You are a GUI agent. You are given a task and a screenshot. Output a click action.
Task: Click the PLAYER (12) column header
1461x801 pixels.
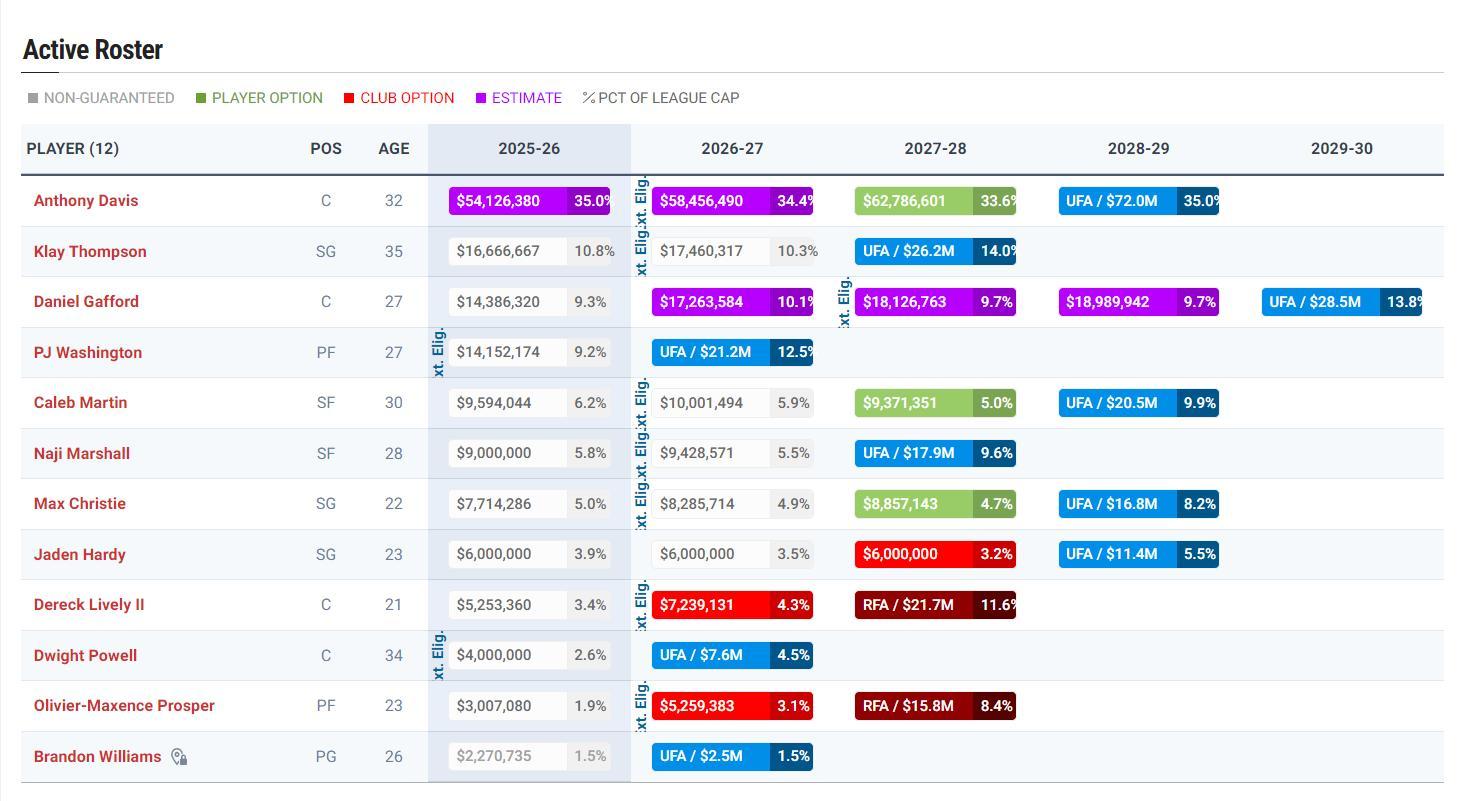[x=73, y=149]
